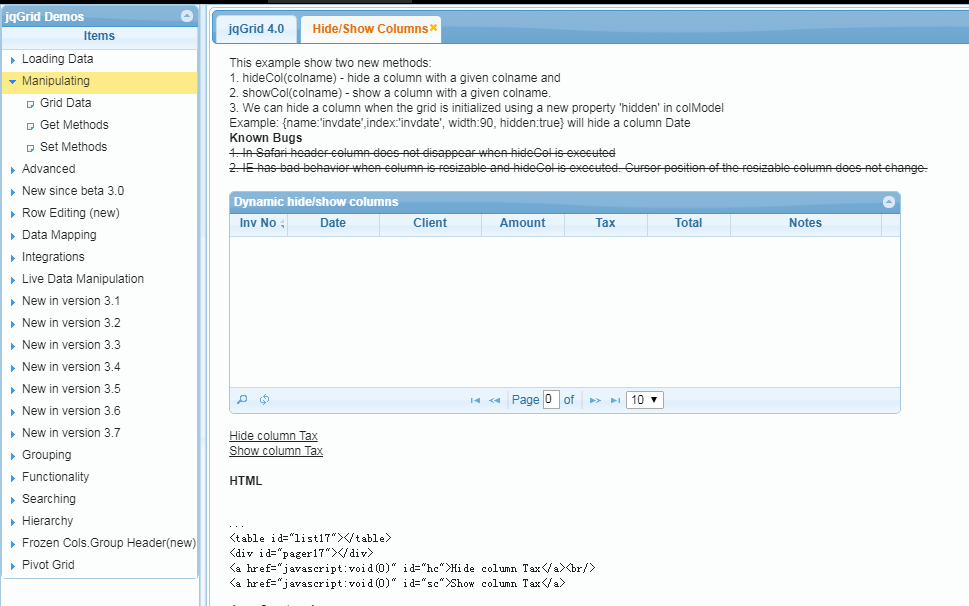Image resolution: width=969 pixels, height=606 pixels.
Task: Expand New in version 3.7 node
Action: tap(12, 434)
